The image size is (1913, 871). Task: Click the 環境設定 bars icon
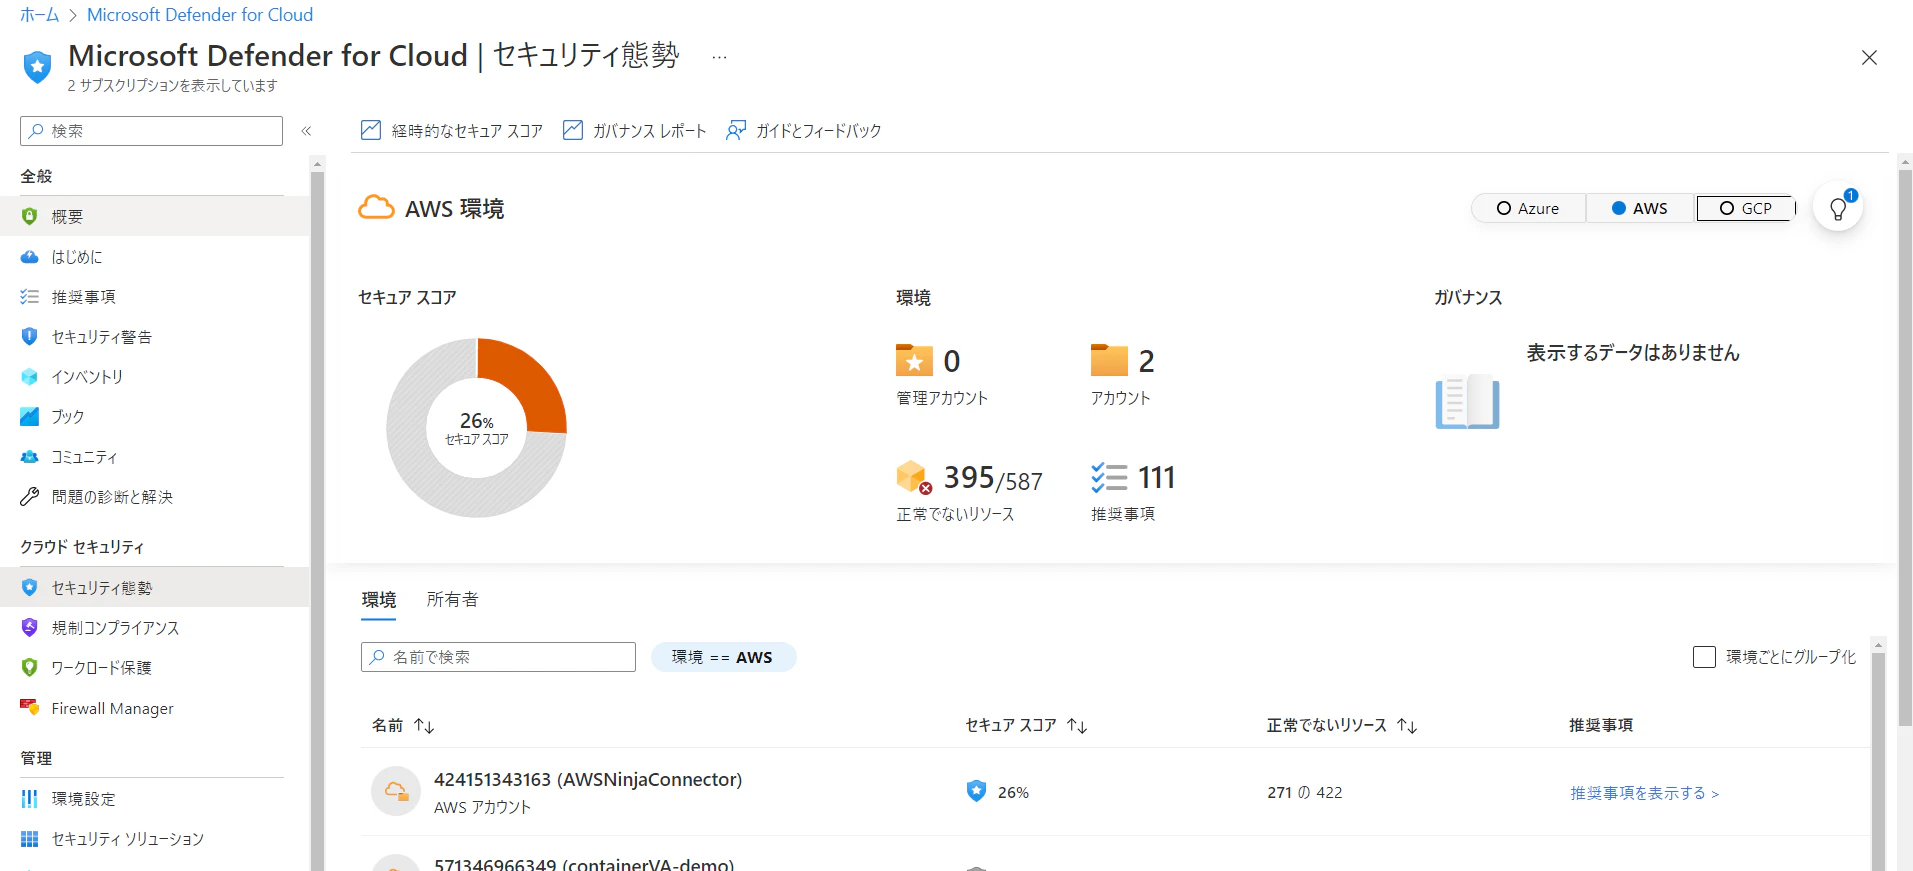(x=30, y=799)
